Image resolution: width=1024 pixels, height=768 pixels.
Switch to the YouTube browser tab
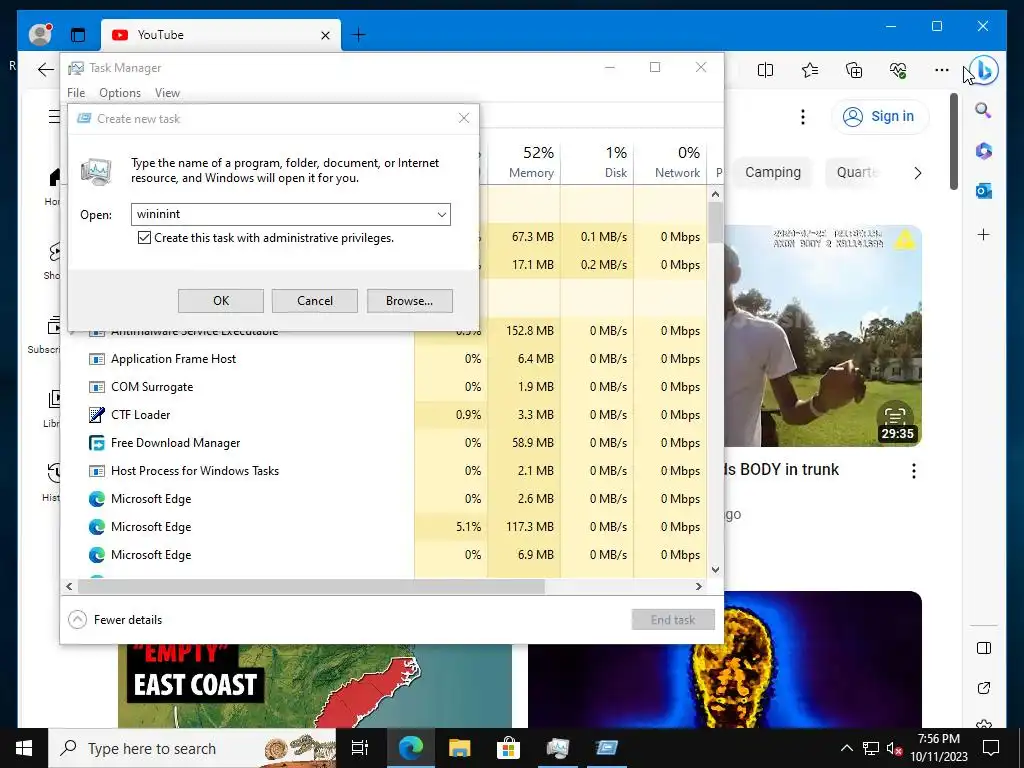pyautogui.click(x=221, y=35)
